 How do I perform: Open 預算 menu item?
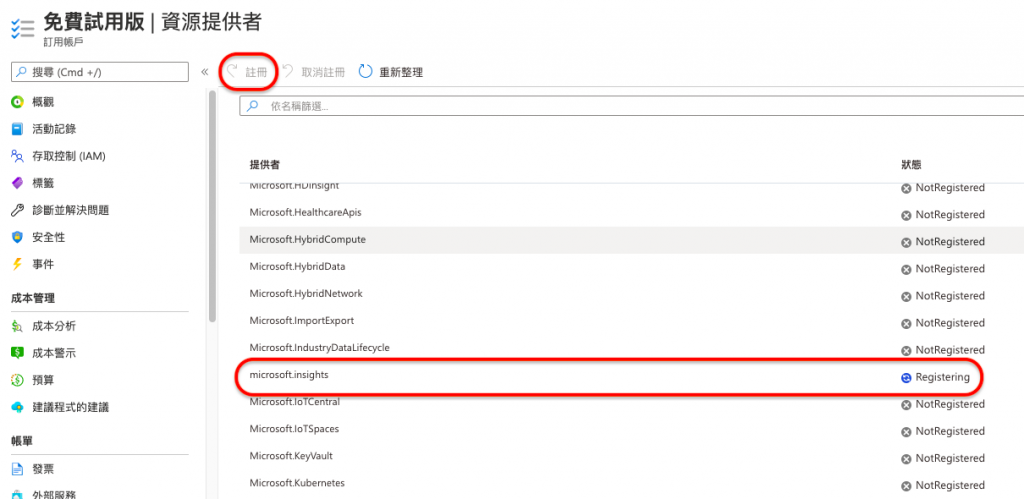[43, 380]
